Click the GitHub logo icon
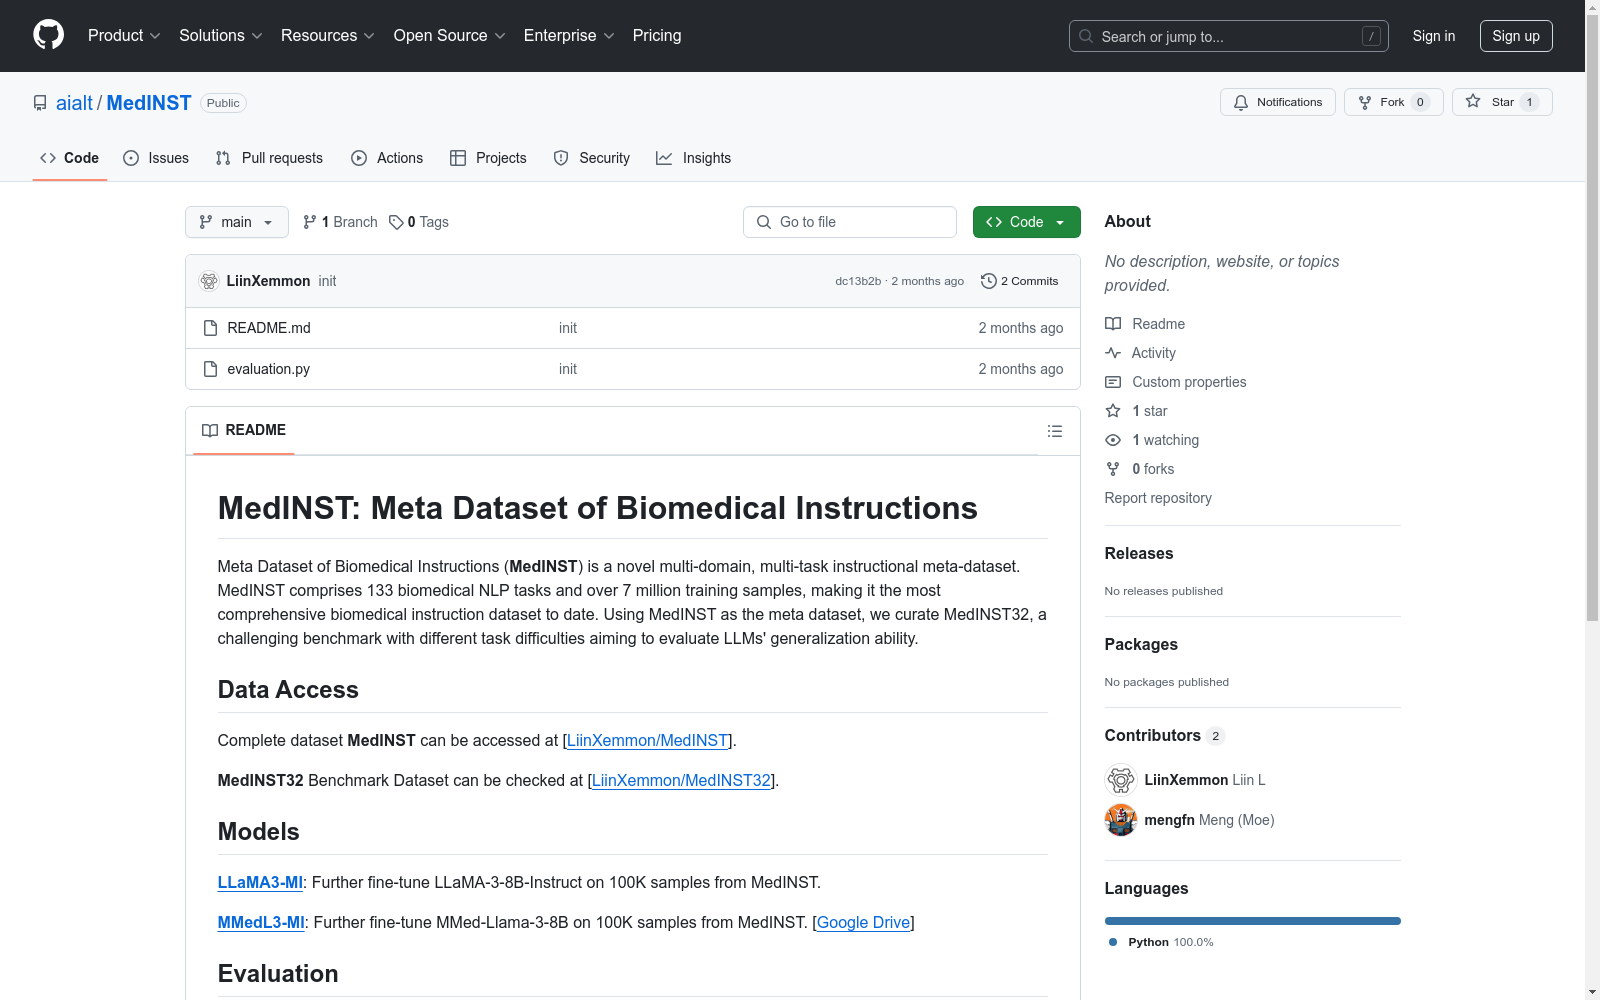The image size is (1600, 1000). 48,35
